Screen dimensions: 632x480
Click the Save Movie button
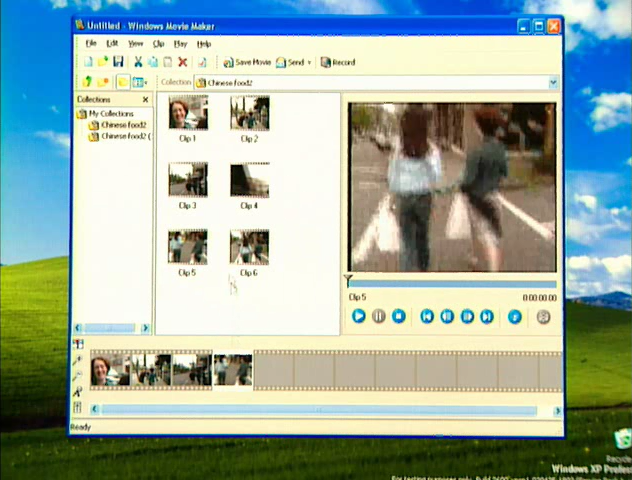click(247, 62)
